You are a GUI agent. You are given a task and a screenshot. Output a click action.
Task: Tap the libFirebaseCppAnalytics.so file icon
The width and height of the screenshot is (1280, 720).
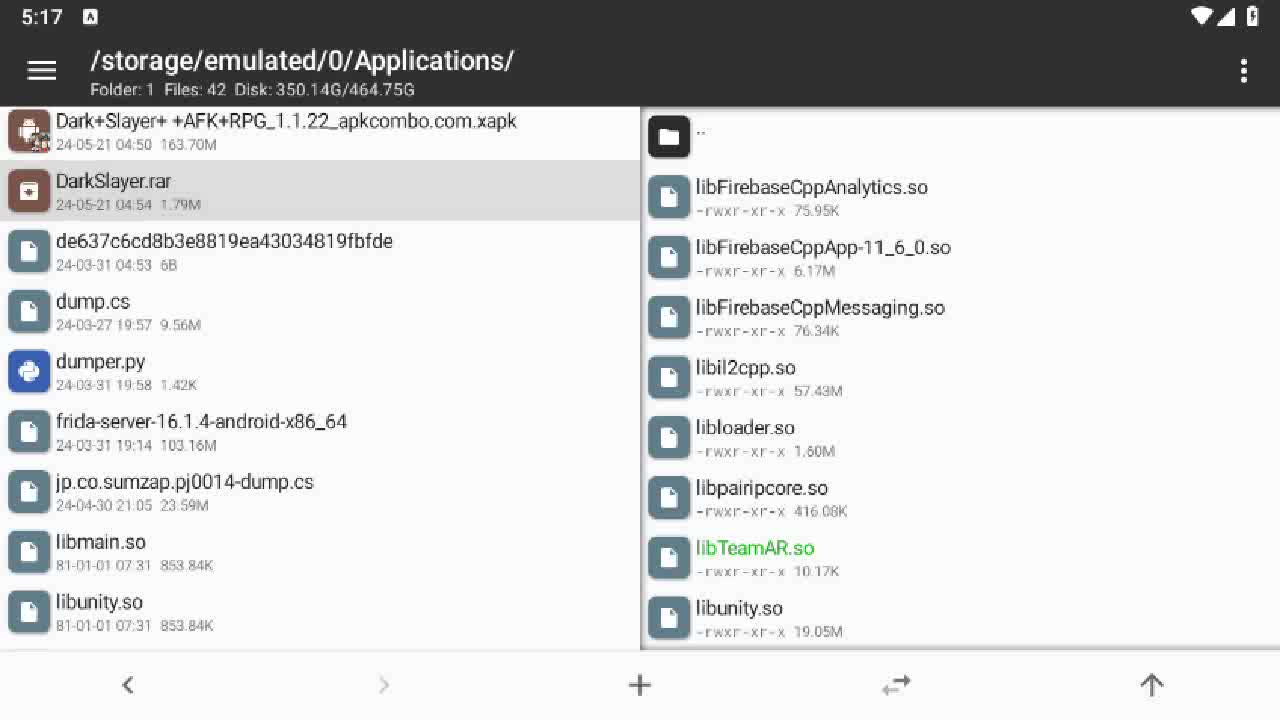[x=669, y=197]
